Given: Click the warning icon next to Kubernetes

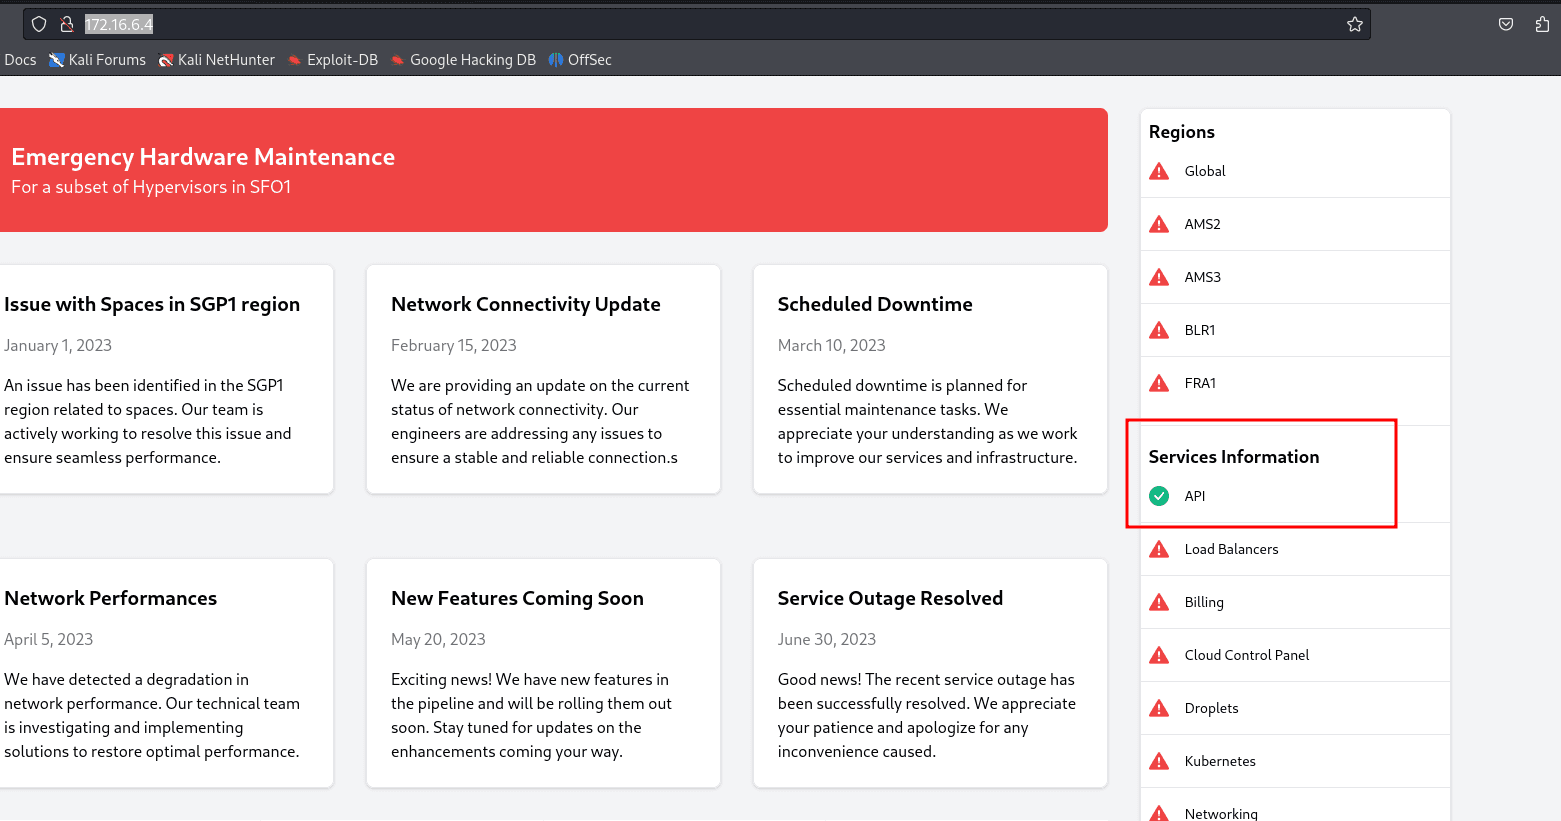Looking at the screenshot, I should click(1159, 761).
